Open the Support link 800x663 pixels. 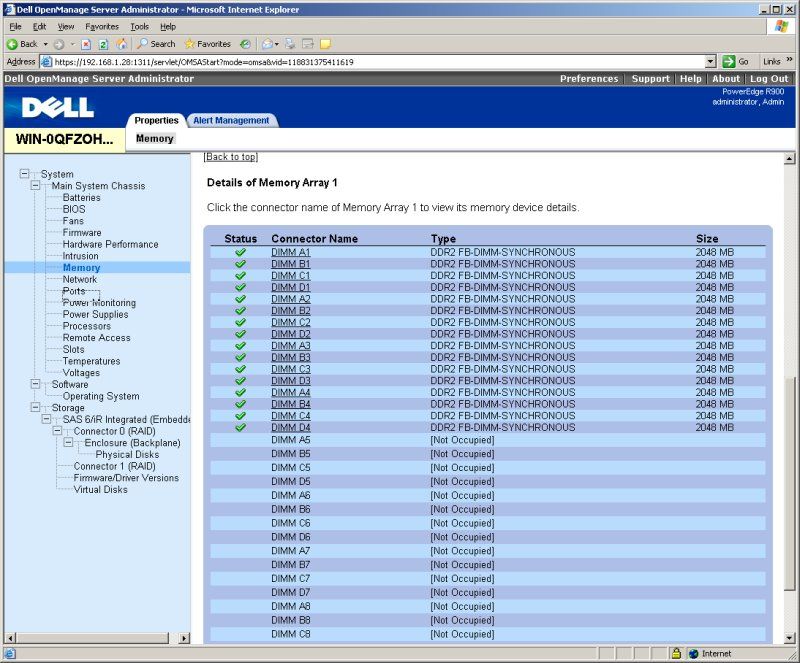pyautogui.click(x=651, y=79)
